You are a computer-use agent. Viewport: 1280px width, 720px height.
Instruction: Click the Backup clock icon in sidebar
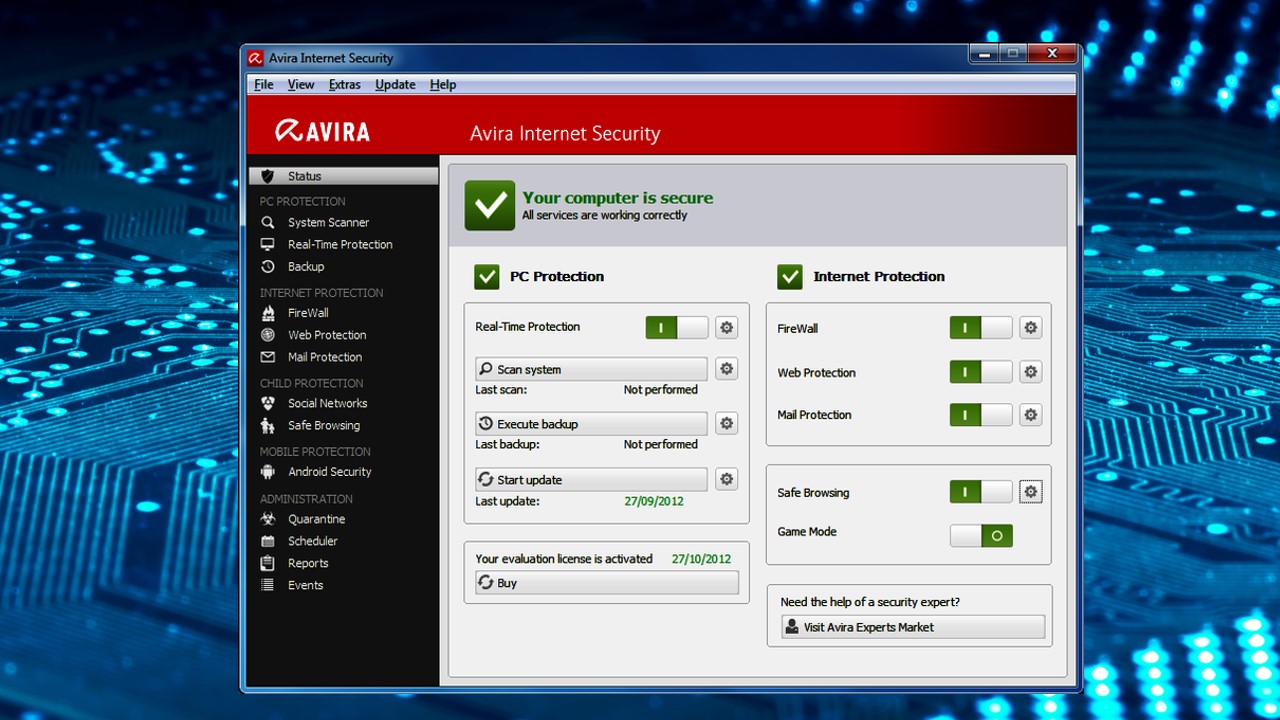pyautogui.click(x=267, y=267)
